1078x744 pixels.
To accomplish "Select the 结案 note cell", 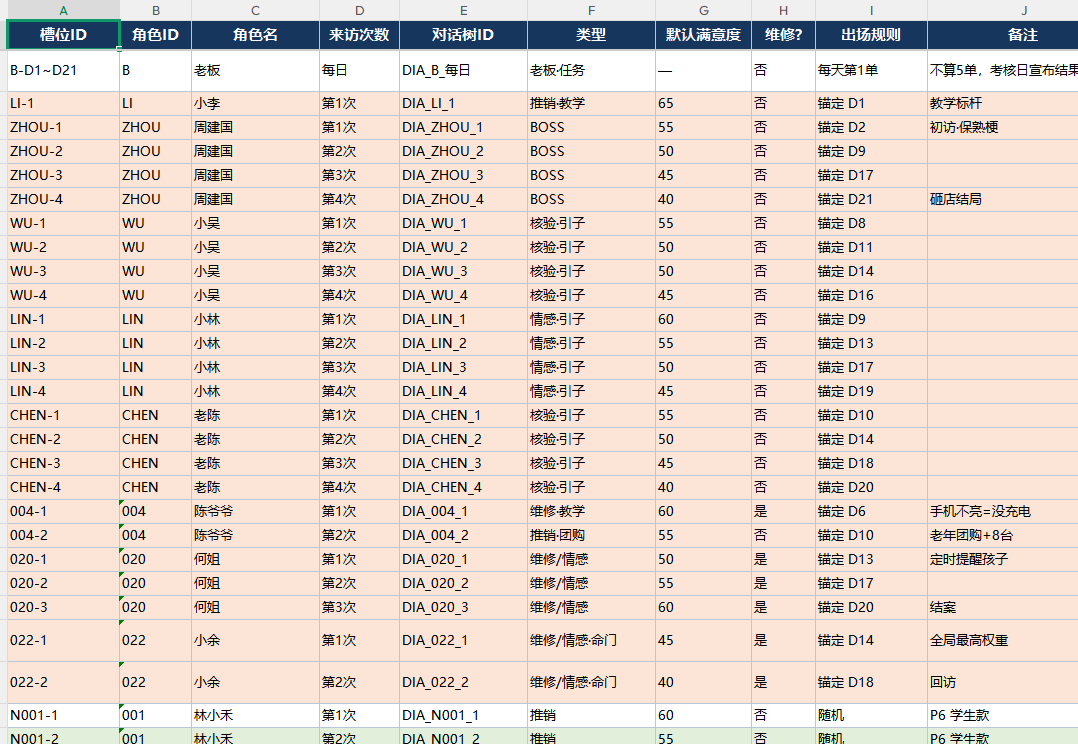I will tap(1003, 607).
